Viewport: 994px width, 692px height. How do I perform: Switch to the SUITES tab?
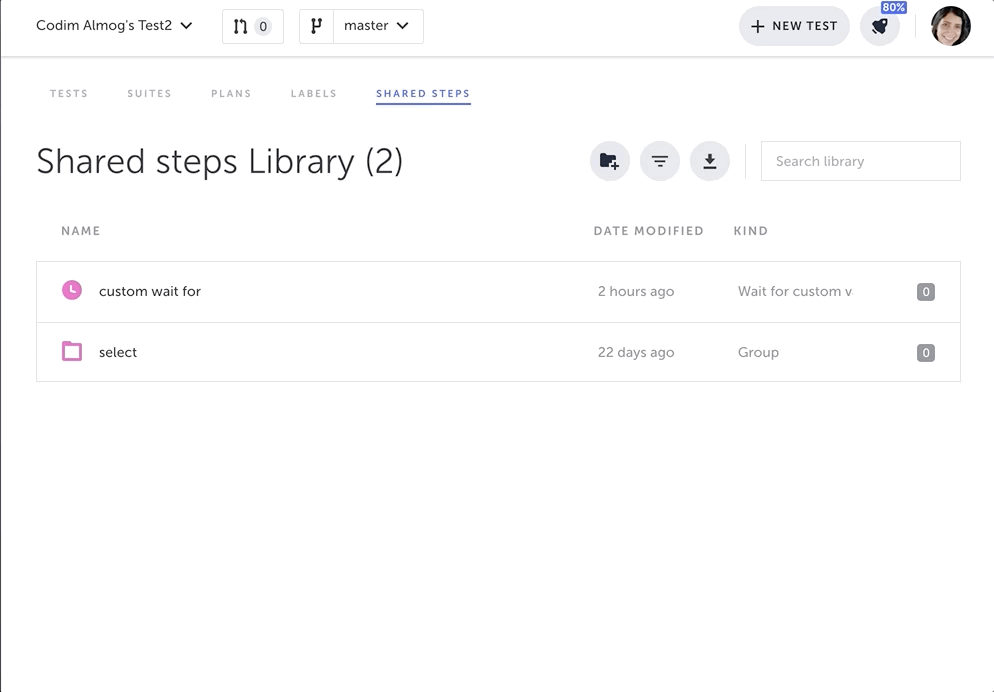[149, 93]
